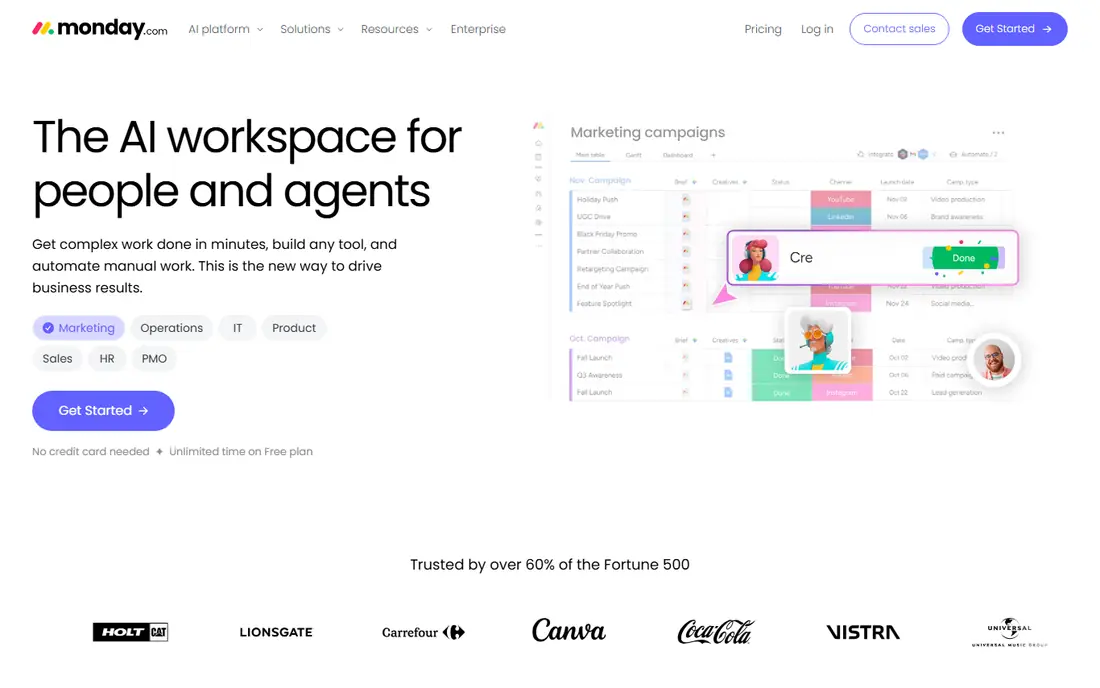
Task: Click the Nov 24 launch date cell
Action: point(897,304)
